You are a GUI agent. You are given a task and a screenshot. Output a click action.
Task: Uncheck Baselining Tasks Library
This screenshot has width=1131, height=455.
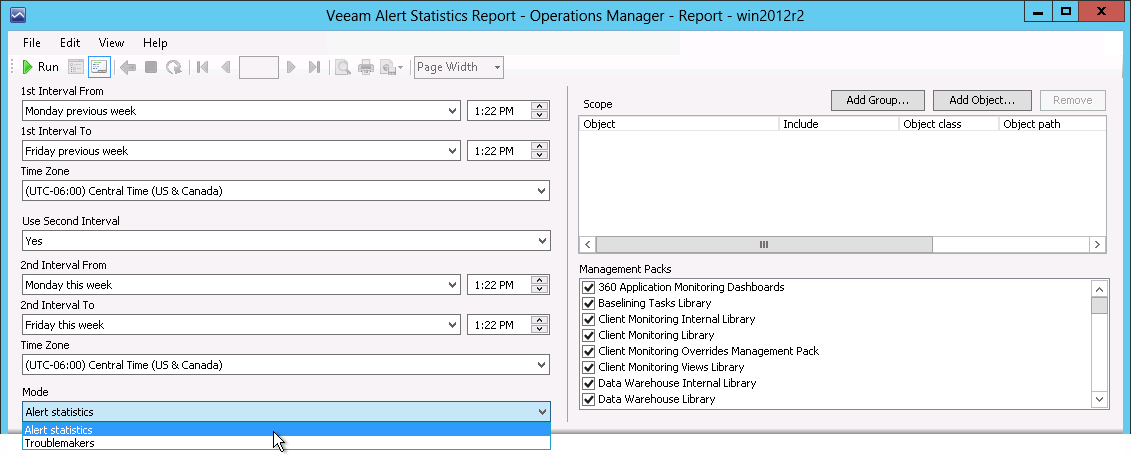coord(588,303)
